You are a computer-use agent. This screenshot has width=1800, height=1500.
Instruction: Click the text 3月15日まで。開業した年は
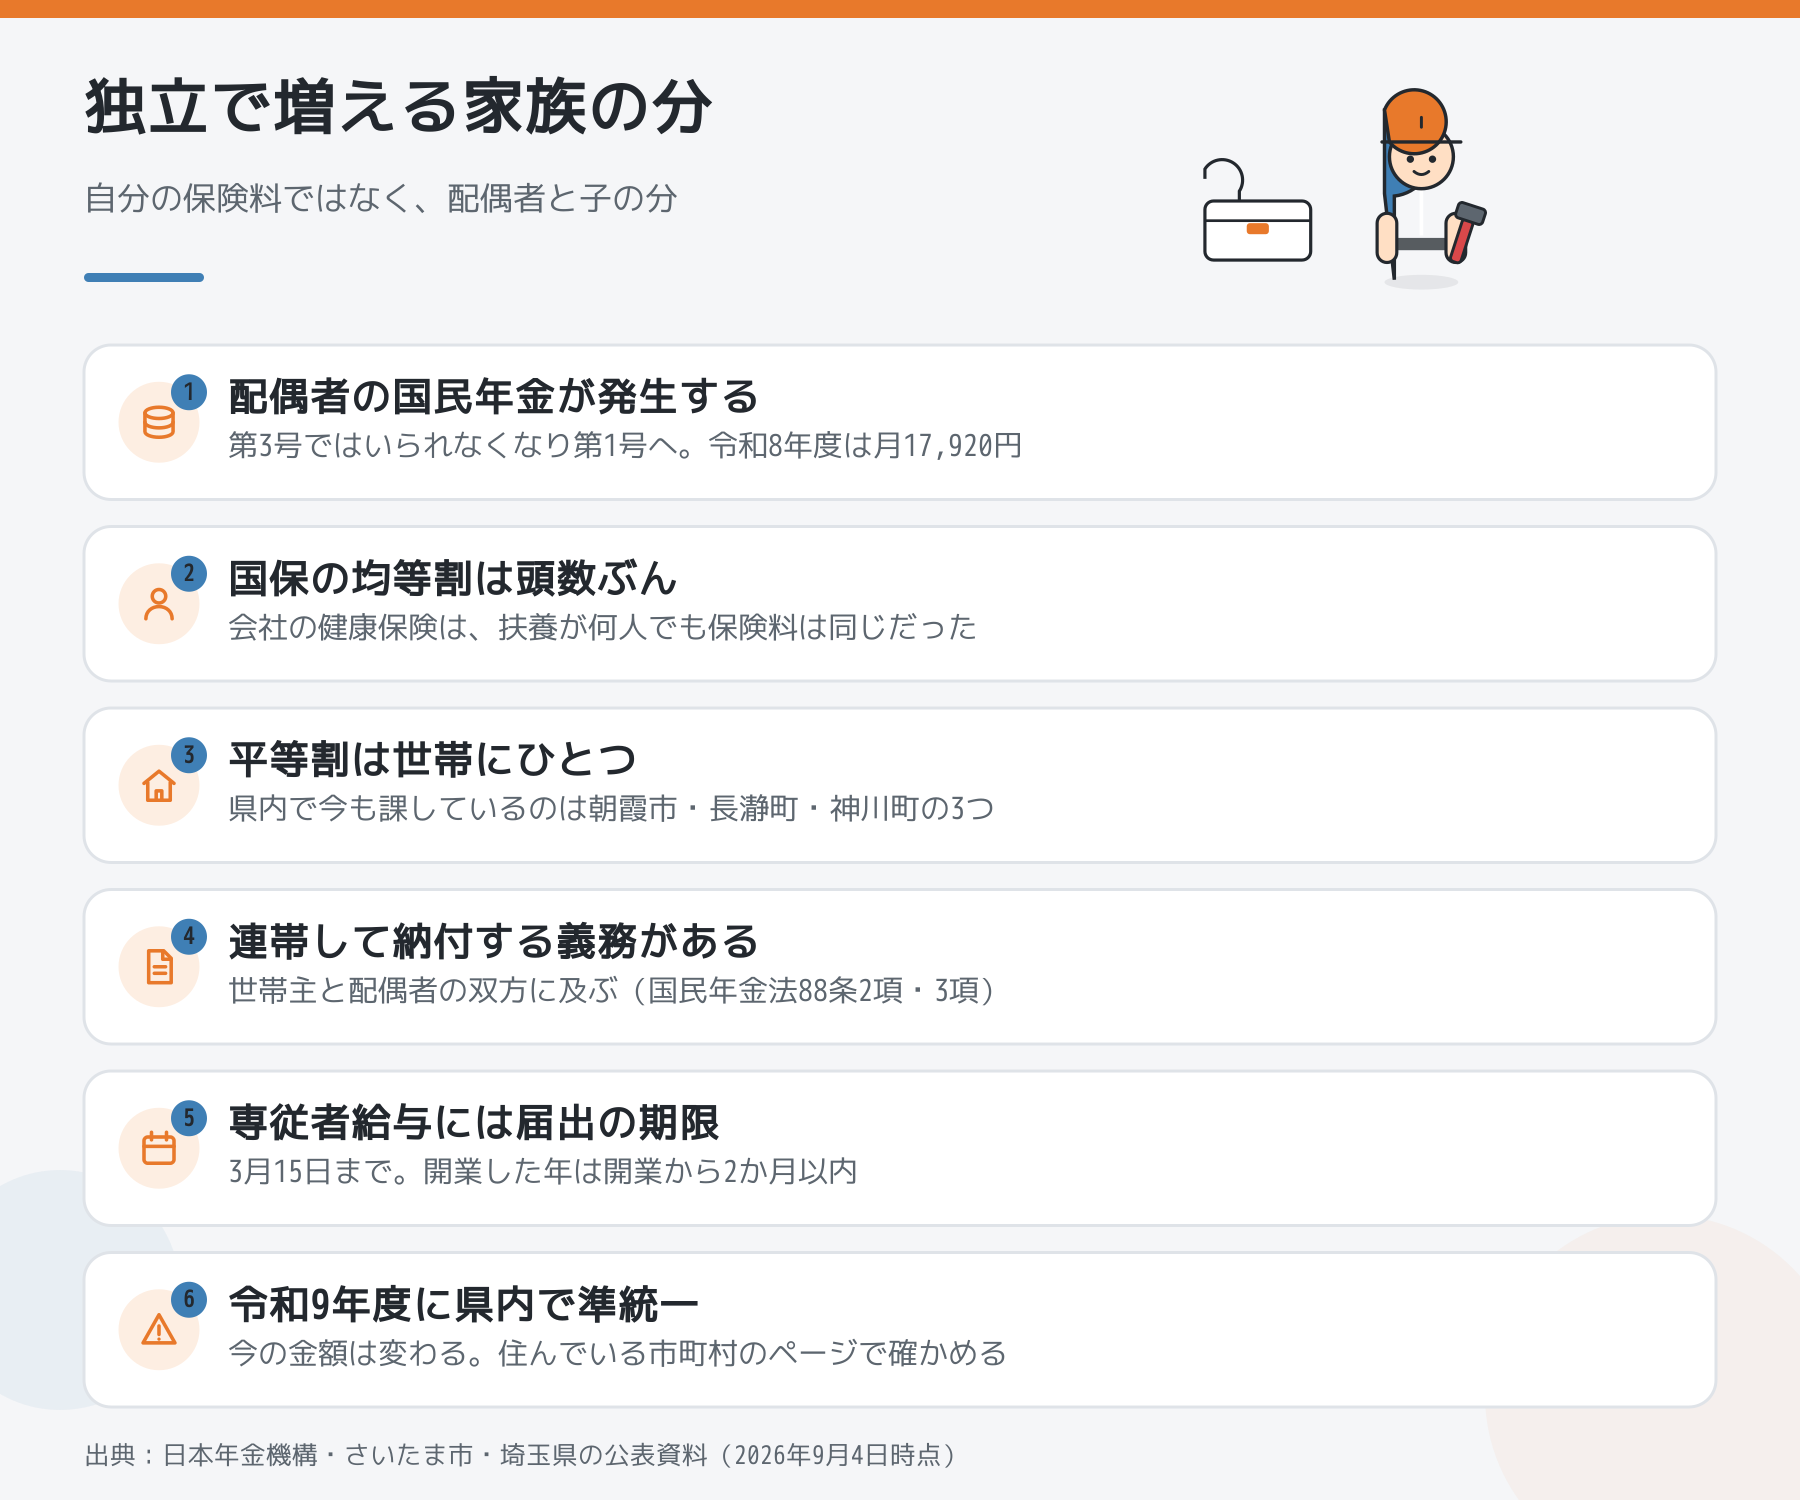coord(543,1171)
